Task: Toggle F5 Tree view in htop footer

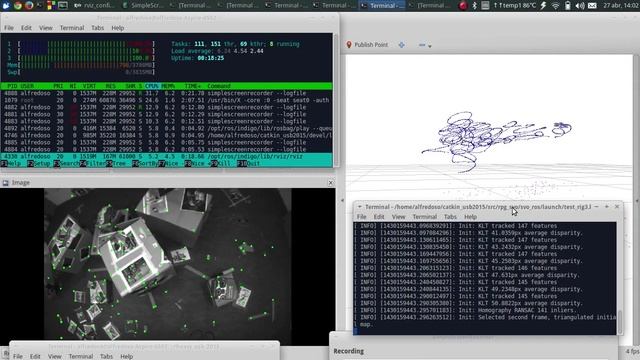Action: click(117, 163)
